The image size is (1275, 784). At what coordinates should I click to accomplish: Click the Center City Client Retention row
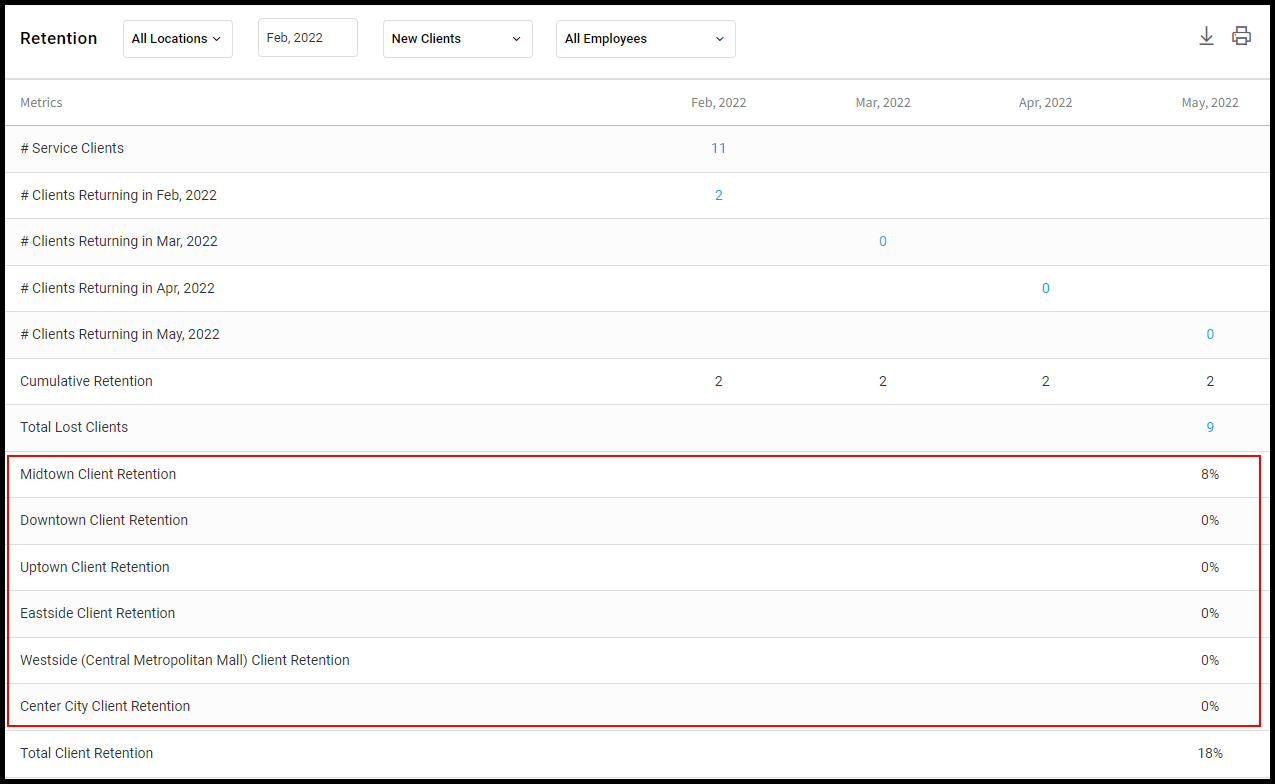click(634, 706)
